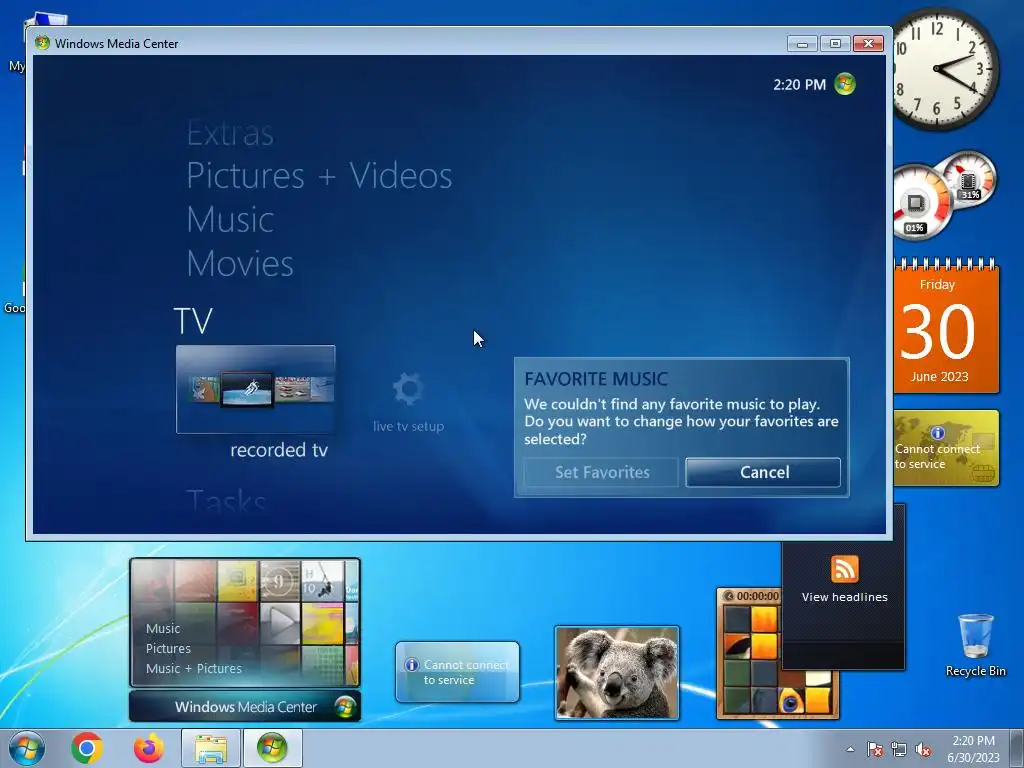The width and height of the screenshot is (1024, 768).
Task: Open live tv setup gear icon
Action: point(409,389)
